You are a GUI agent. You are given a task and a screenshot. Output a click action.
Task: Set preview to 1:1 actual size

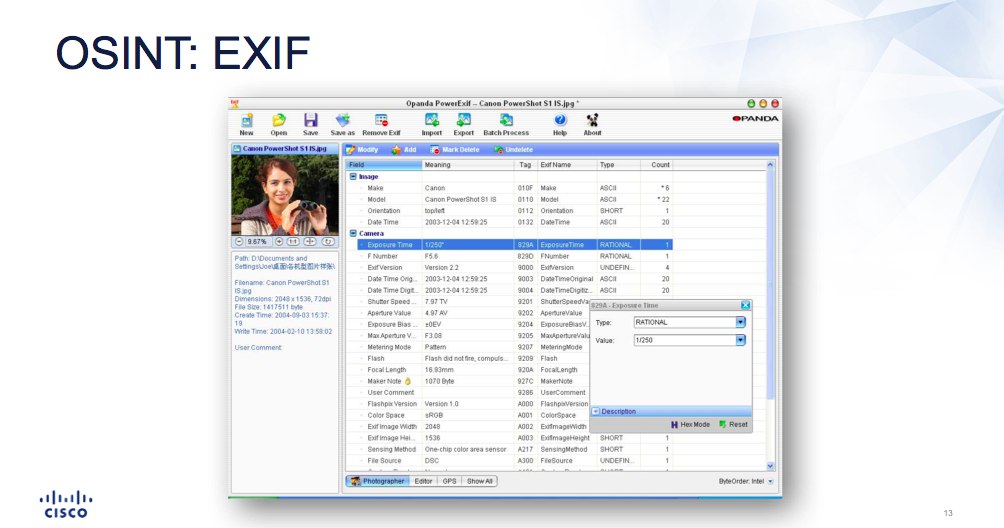(293, 242)
